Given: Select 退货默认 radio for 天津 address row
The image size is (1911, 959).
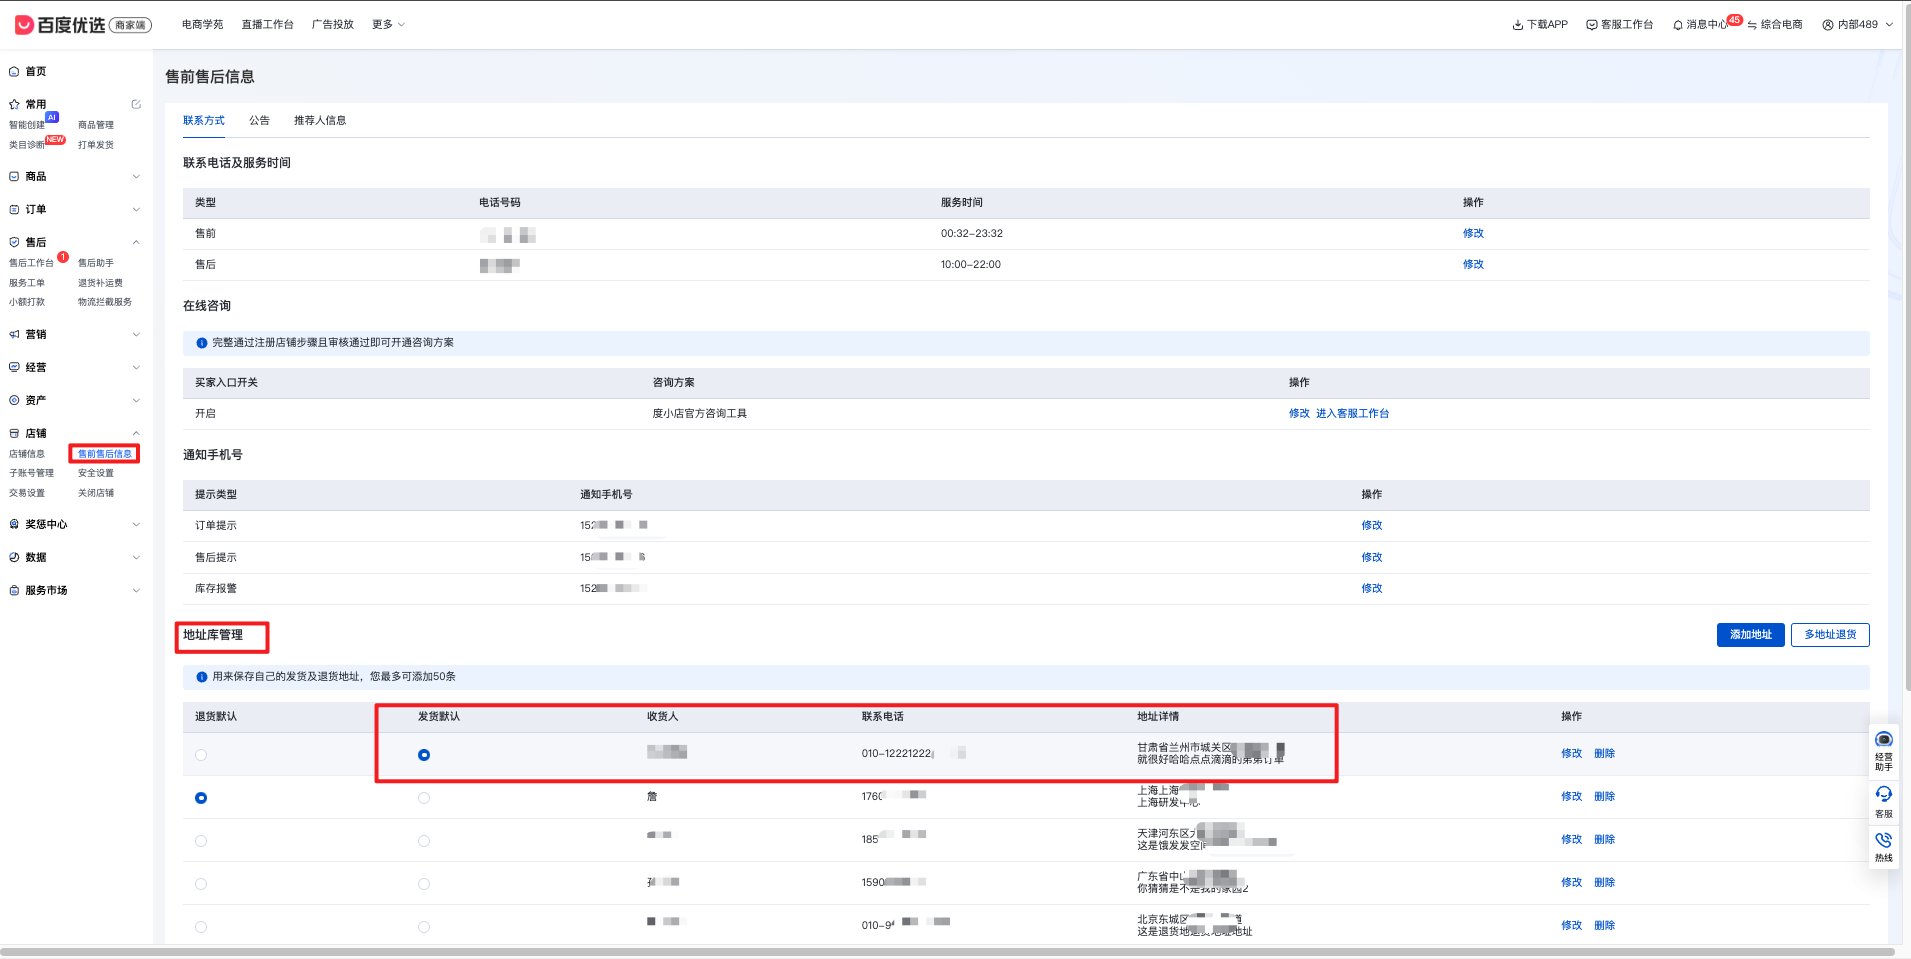Looking at the screenshot, I should coord(201,841).
